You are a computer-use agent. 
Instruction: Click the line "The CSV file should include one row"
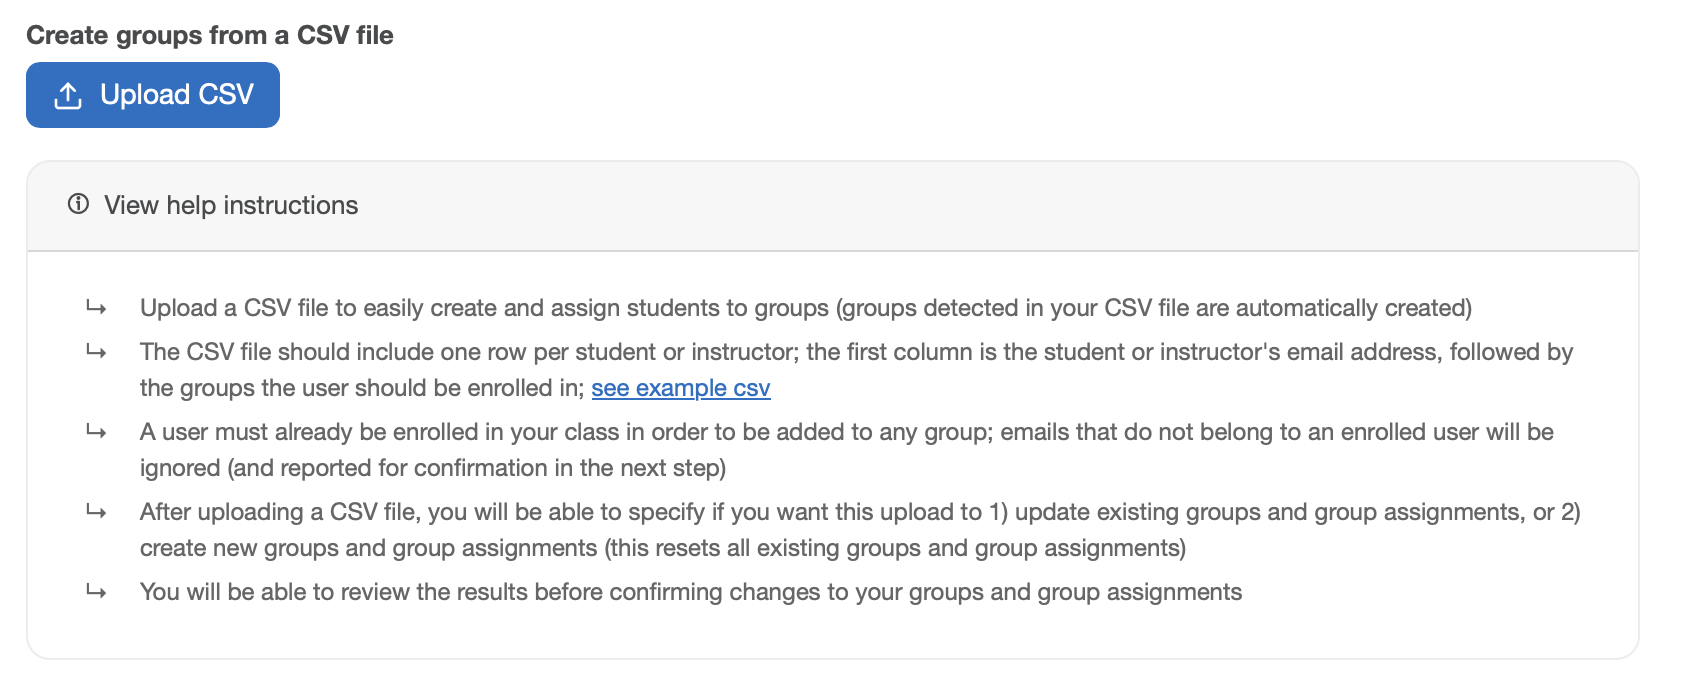pos(857,352)
